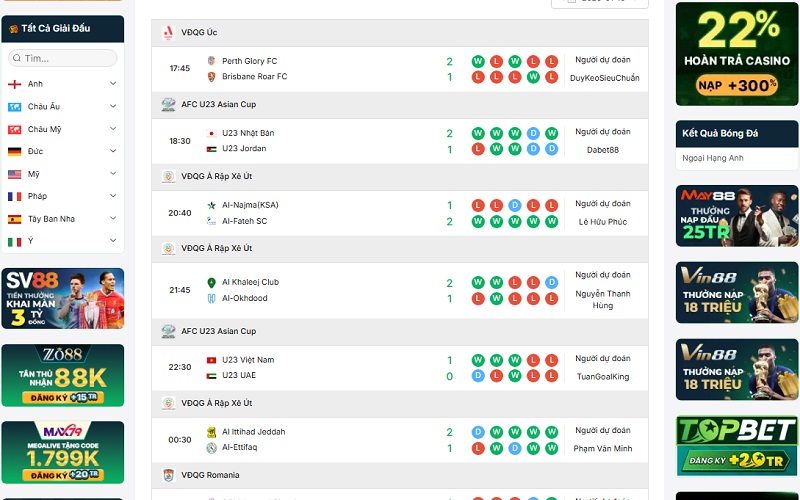800x500 pixels.
Task: Click the TOPBET promotional banner
Action: tap(736, 446)
